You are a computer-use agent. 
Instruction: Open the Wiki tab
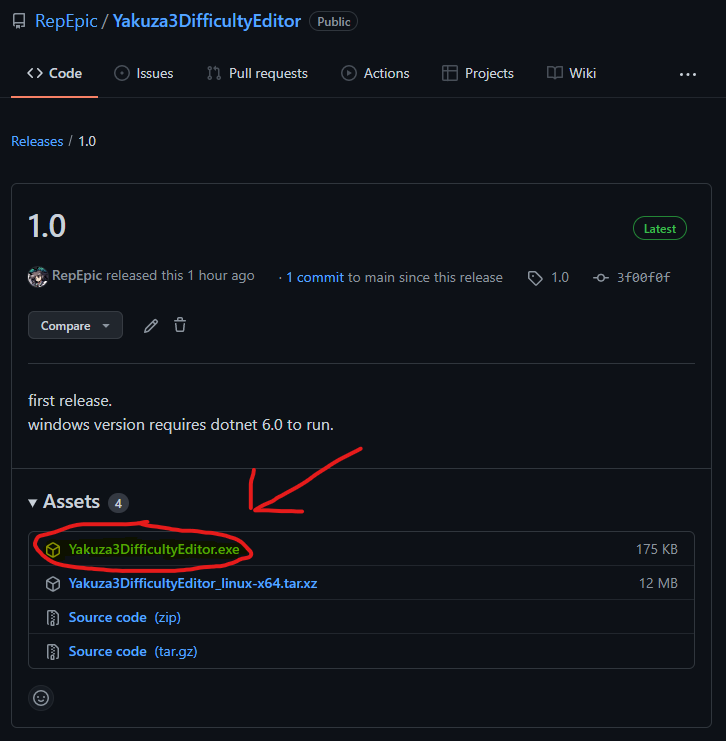(571, 73)
